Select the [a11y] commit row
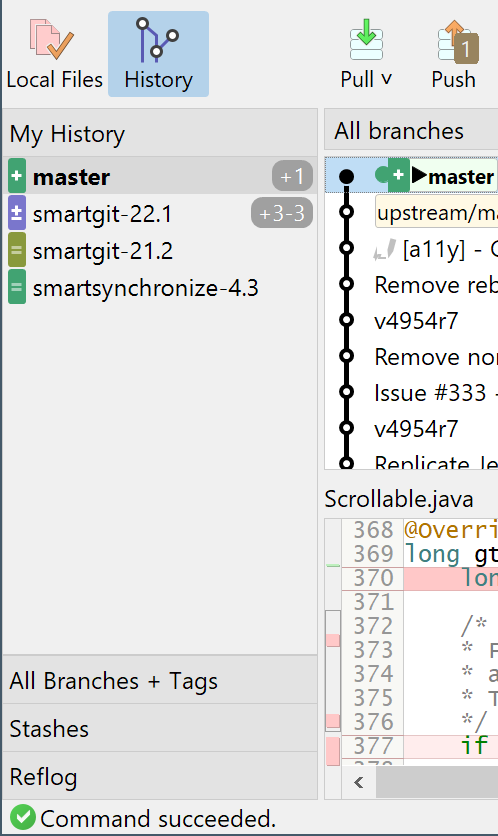Viewport: 498px width, 836px height. coord(411,248)
